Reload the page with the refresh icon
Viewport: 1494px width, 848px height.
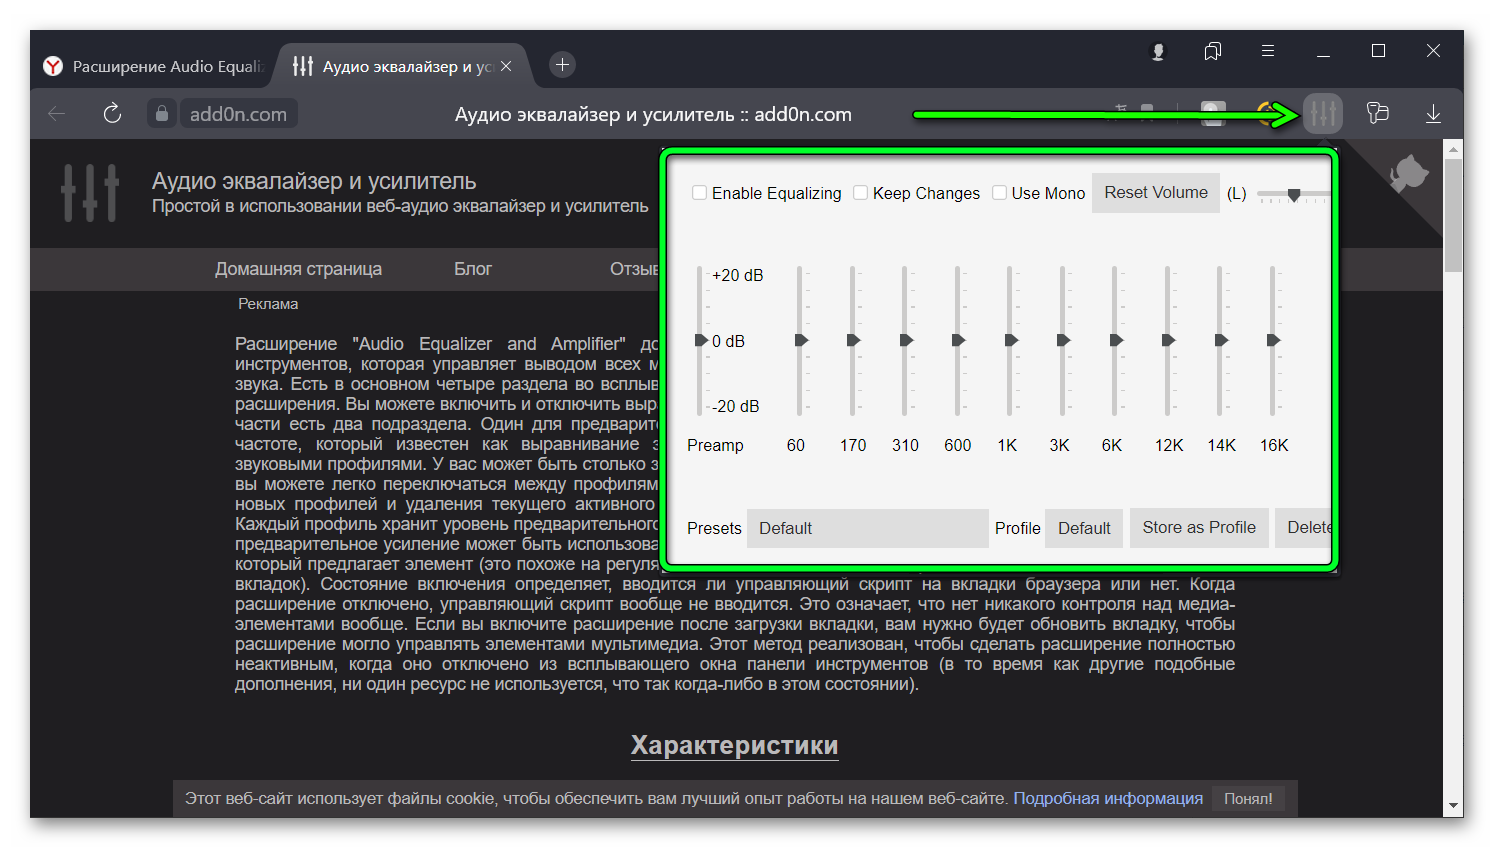112,114
